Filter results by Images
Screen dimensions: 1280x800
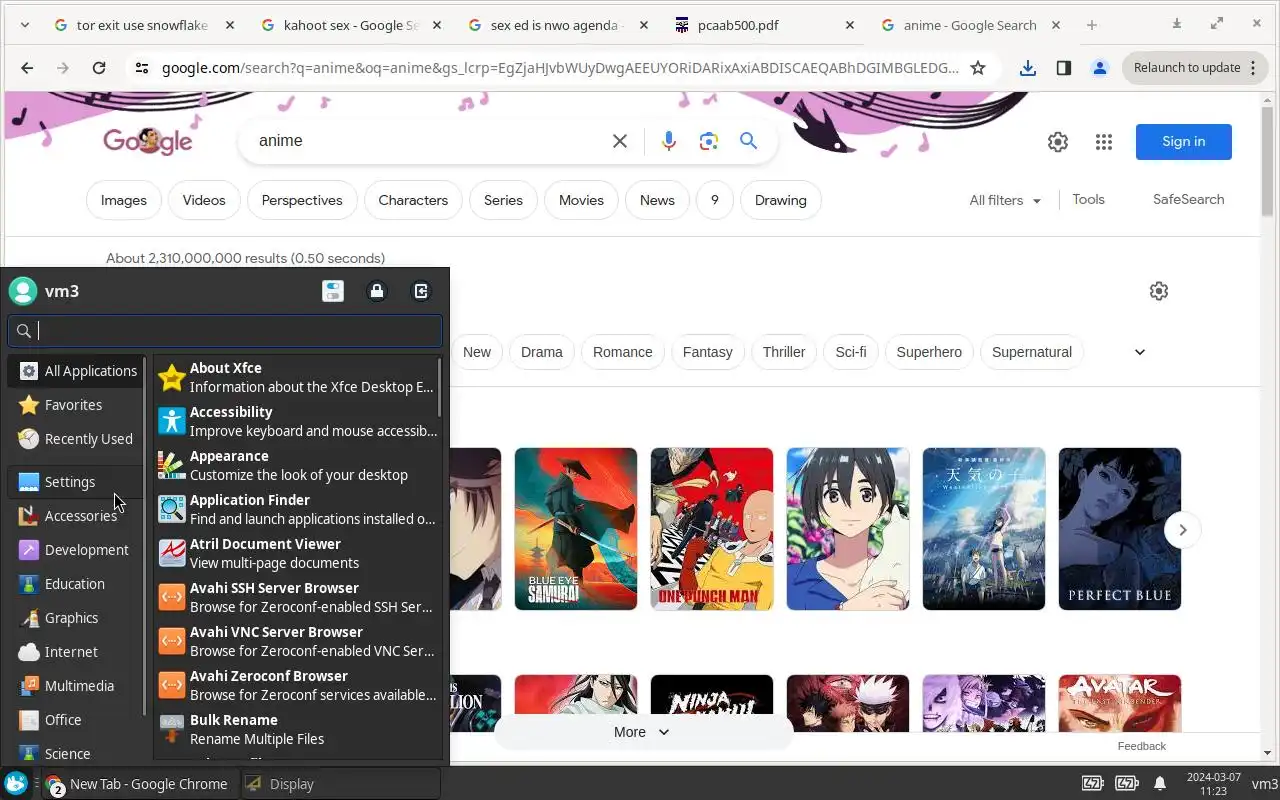click(124, 200)
